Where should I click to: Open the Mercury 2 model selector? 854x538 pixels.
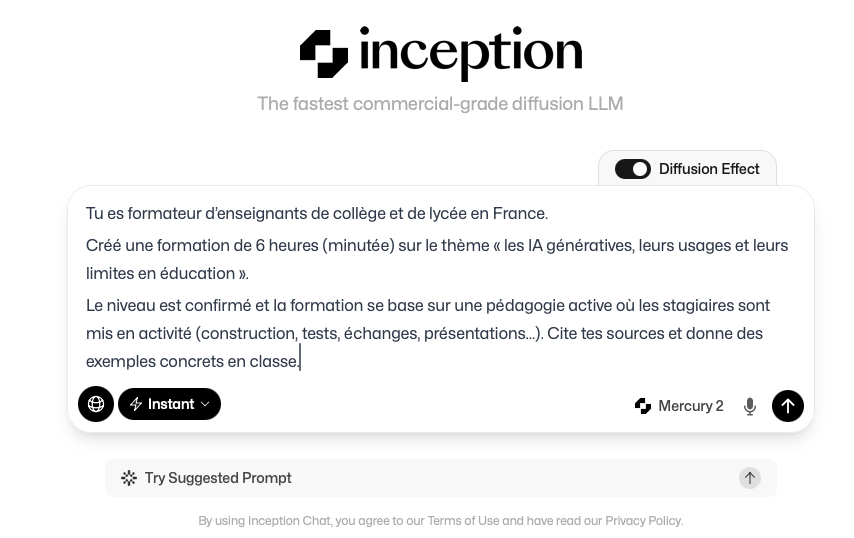[x=690, y=406]
